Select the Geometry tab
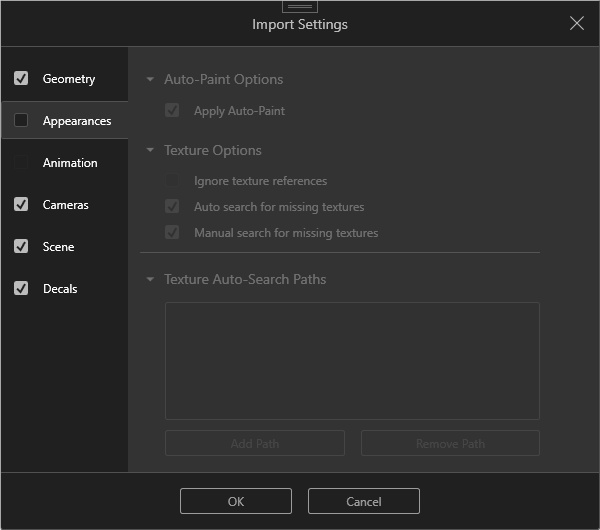The height and width of the screenshot is (530, 600). (69, 79)
